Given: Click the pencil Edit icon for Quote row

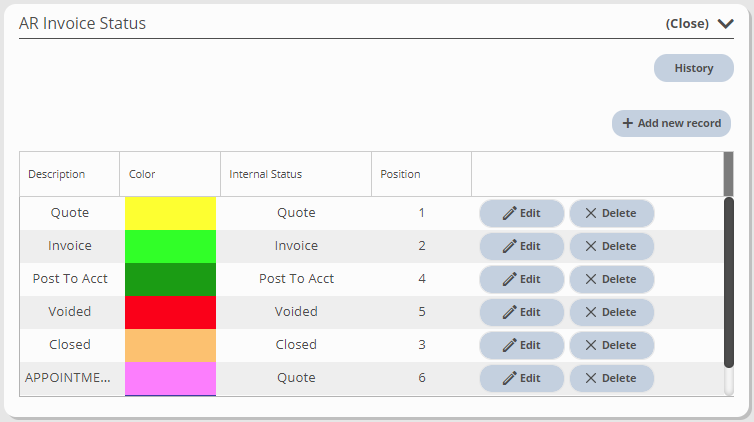Looking at the screenshot, I should [x=509, y=213].
